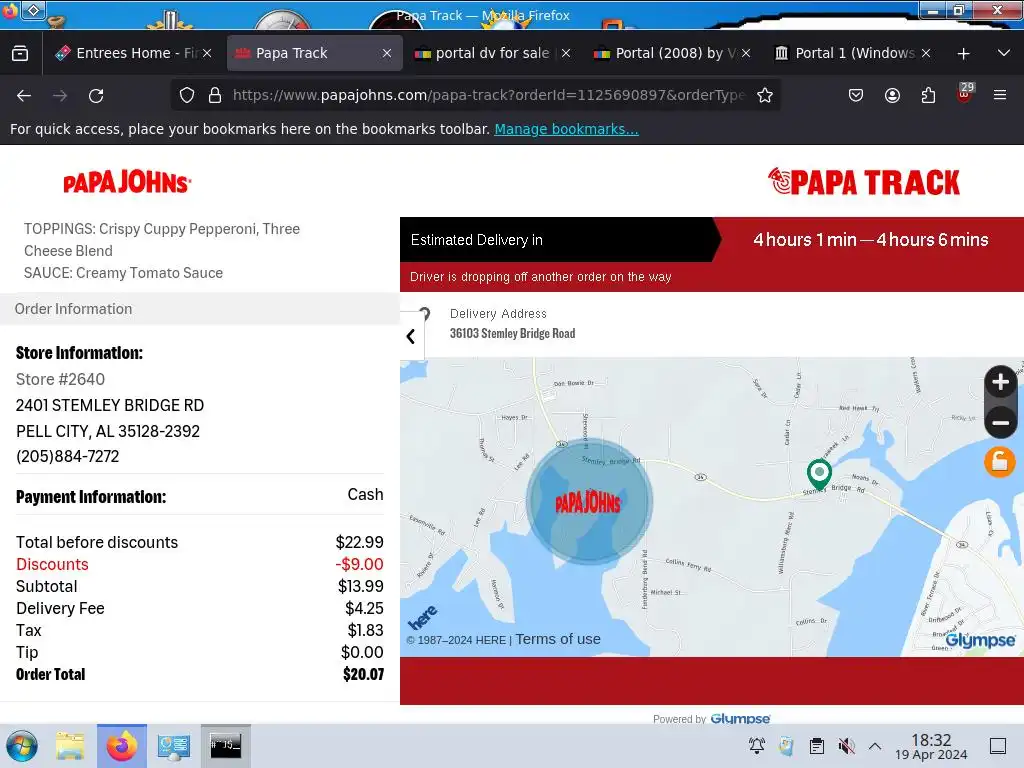The height and width of the screenshot is (768, 1024).
Task: Open the control panel taskbar app
Action: (x=173, y=746)
